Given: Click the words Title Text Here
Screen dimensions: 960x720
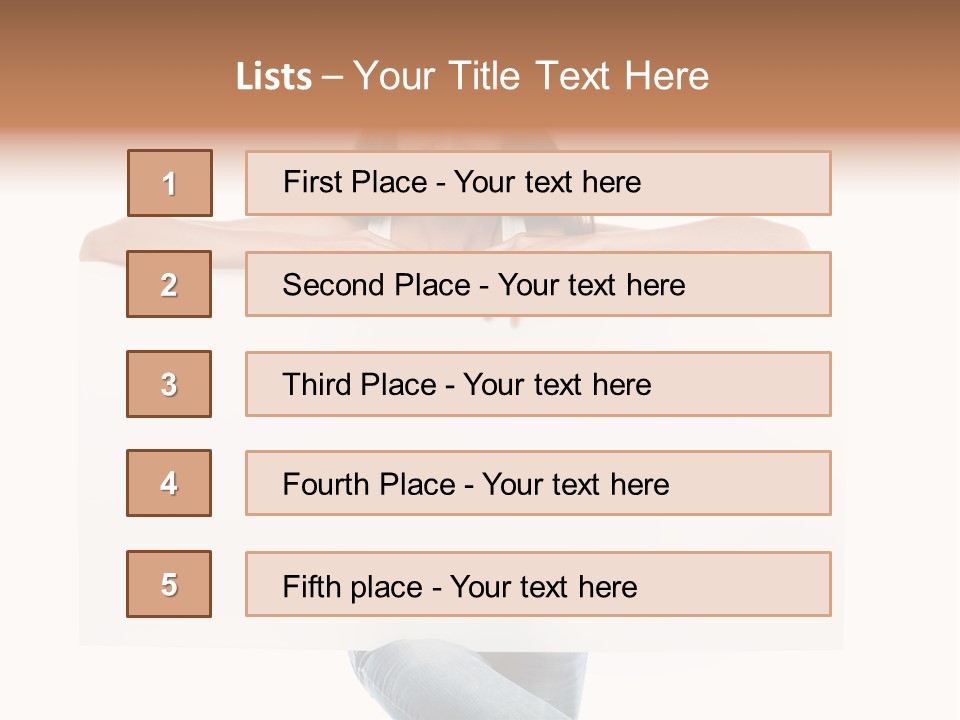Looking at the screenshot, I should tap(579, 76).
